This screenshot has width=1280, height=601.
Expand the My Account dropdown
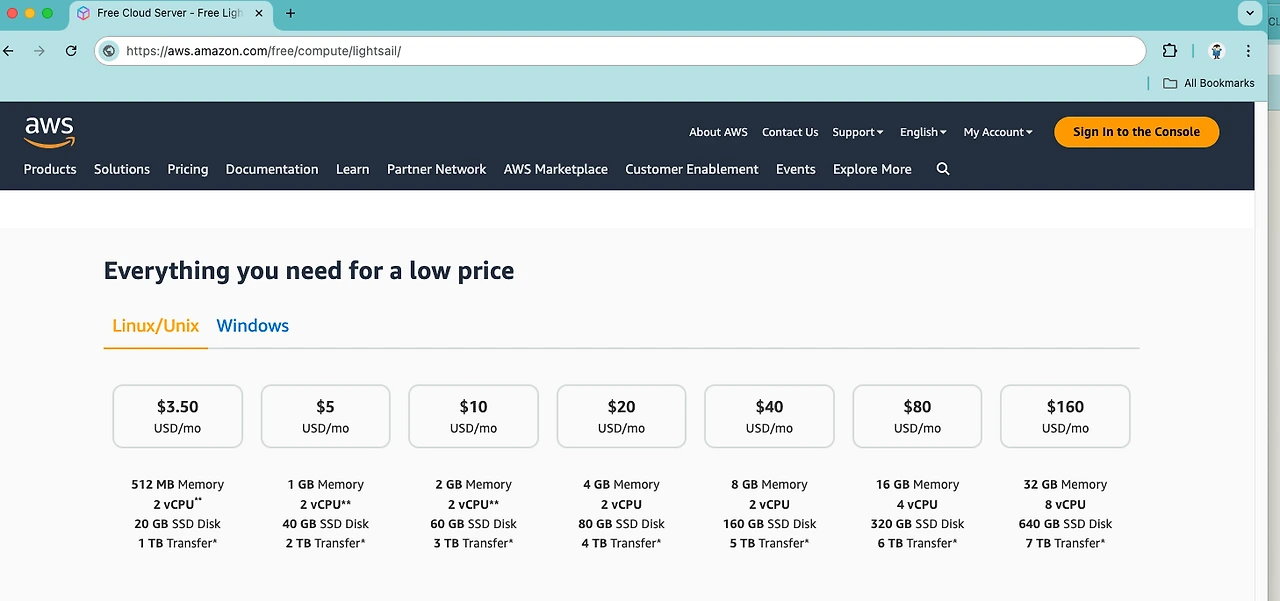(998, 132)
